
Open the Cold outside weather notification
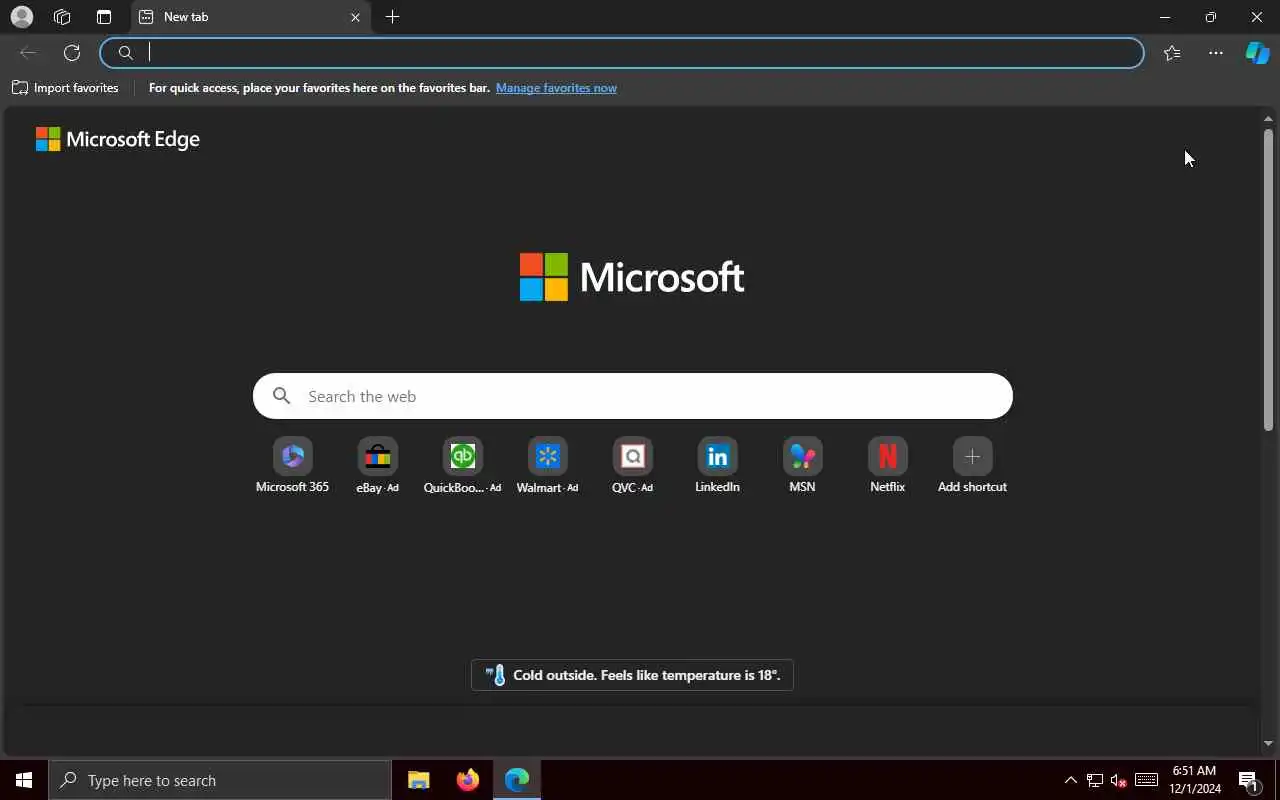point(632,675)
